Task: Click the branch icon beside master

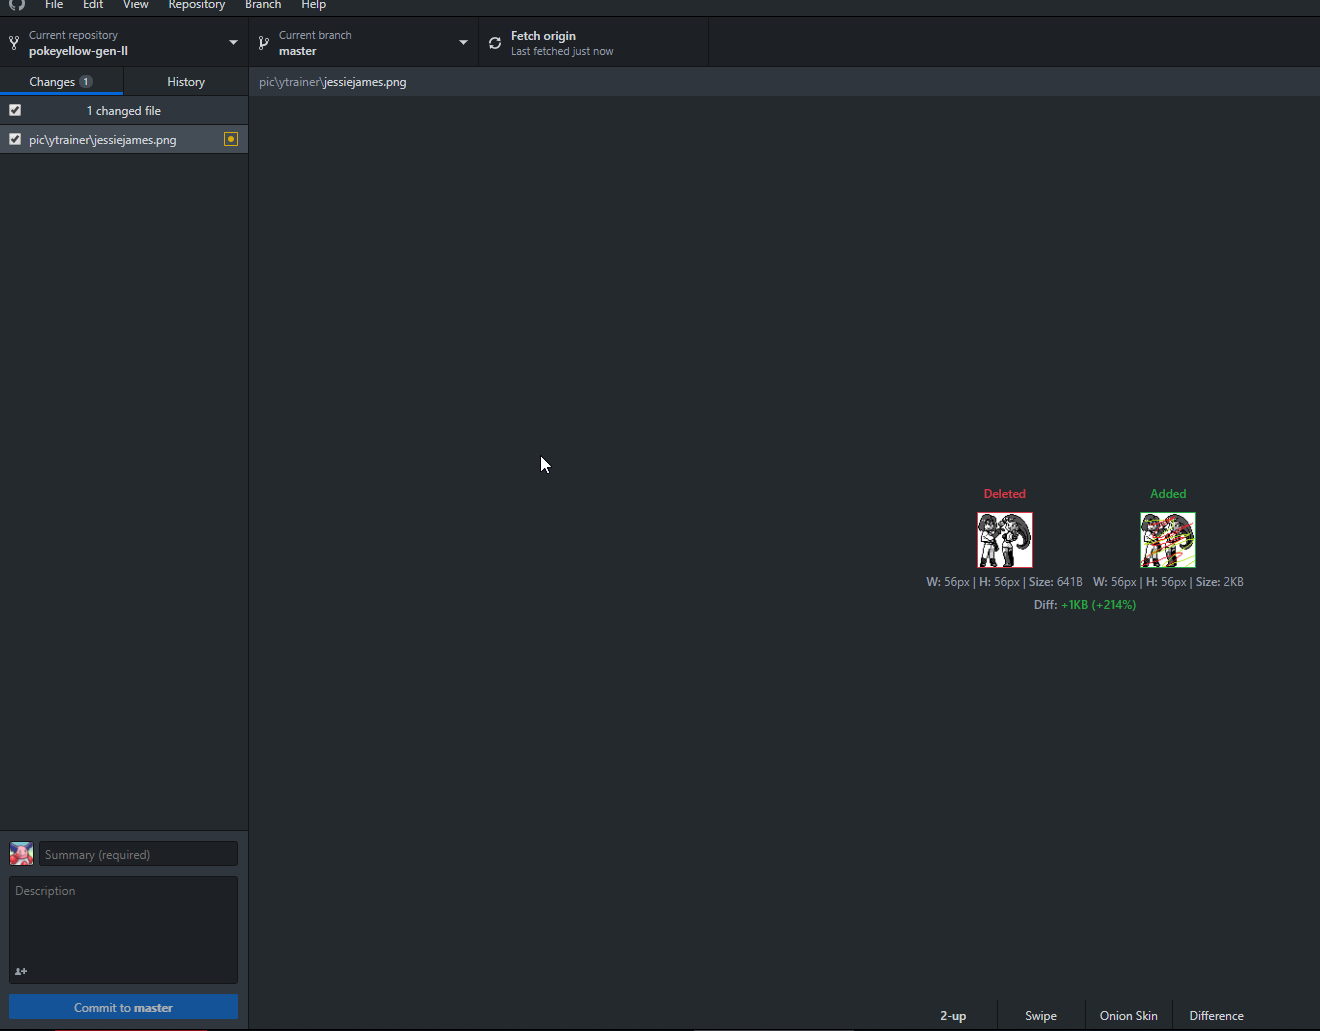Action: (x=264, y=43)
